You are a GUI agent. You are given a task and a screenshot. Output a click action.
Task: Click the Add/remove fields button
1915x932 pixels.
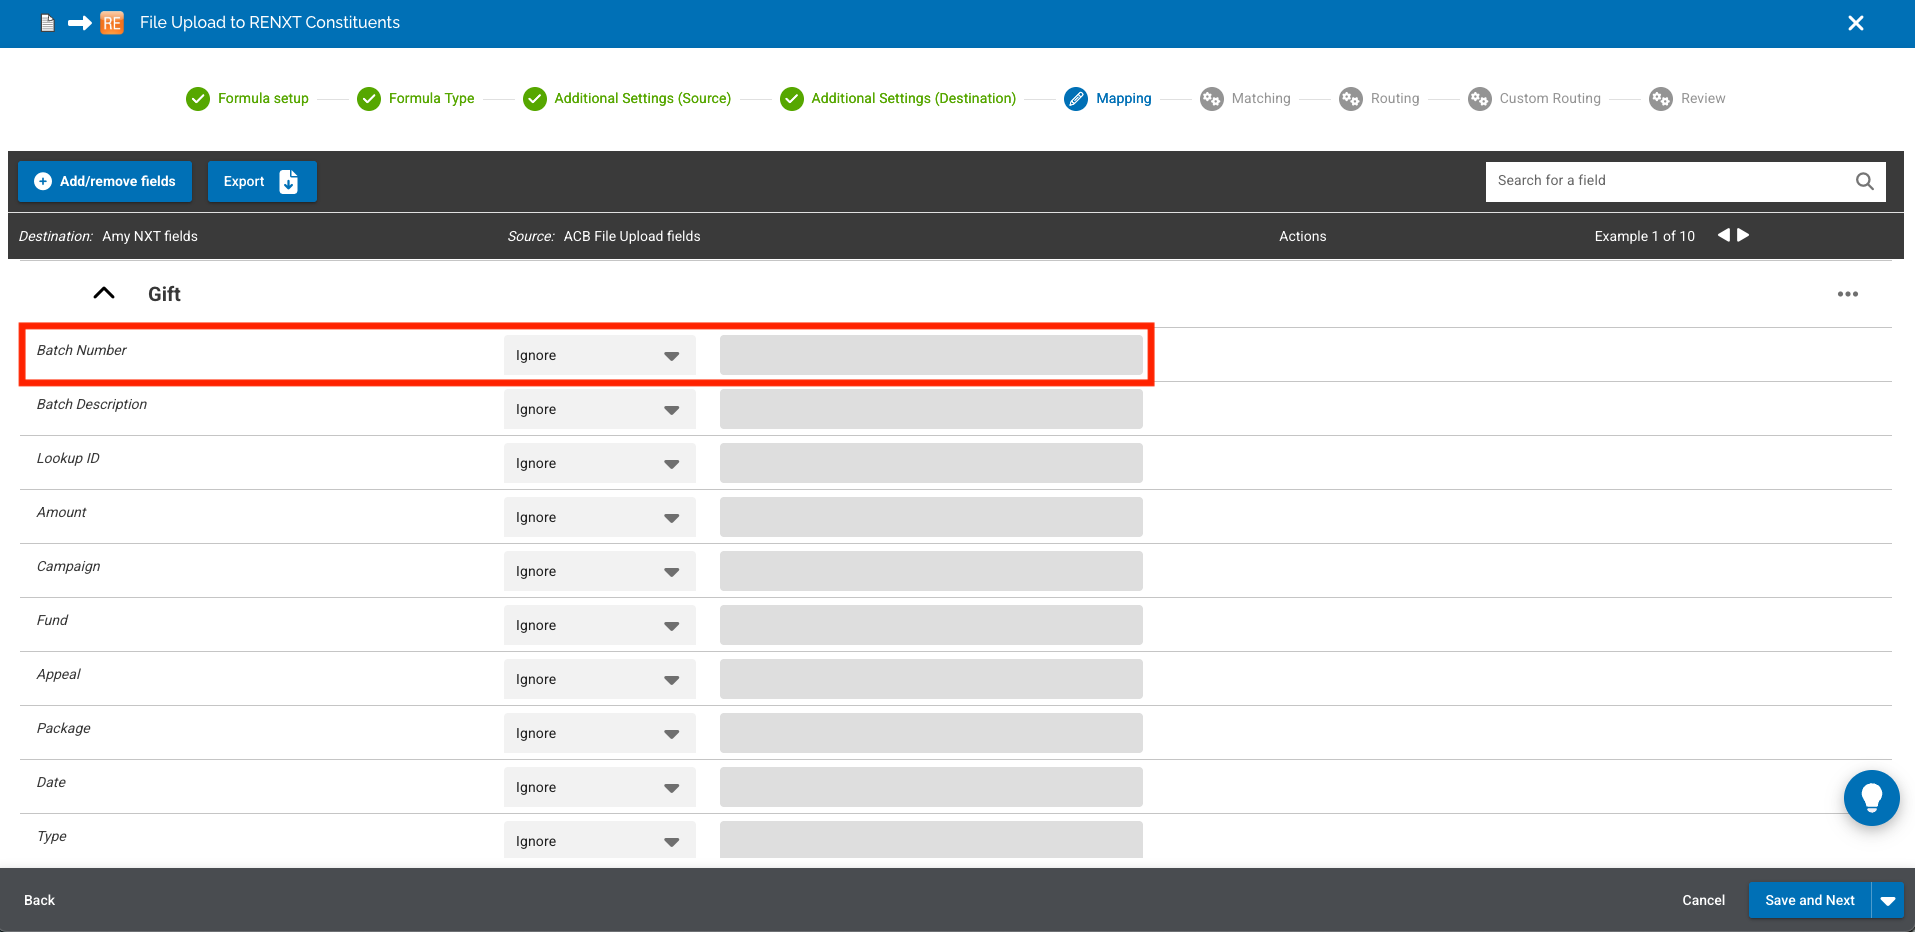tap(104, 181)
